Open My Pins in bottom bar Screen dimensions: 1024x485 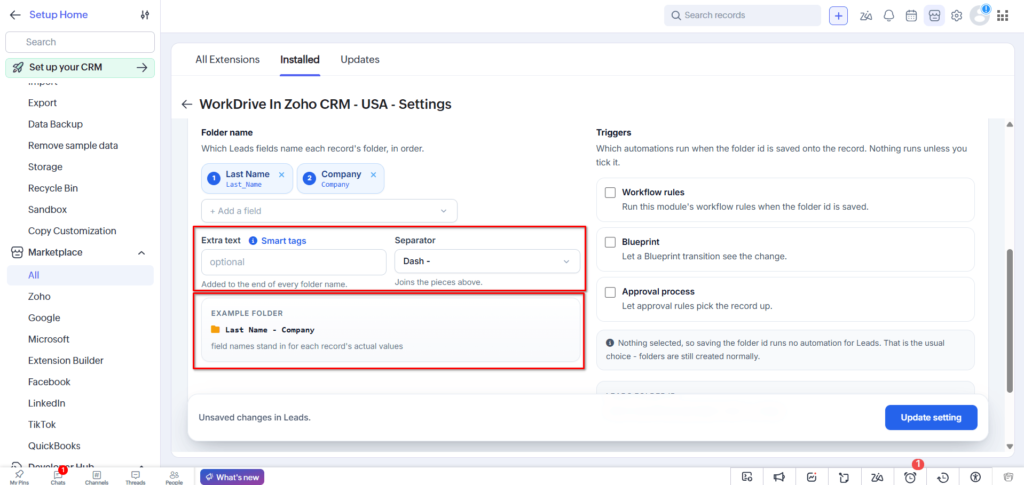click(19, 477)
